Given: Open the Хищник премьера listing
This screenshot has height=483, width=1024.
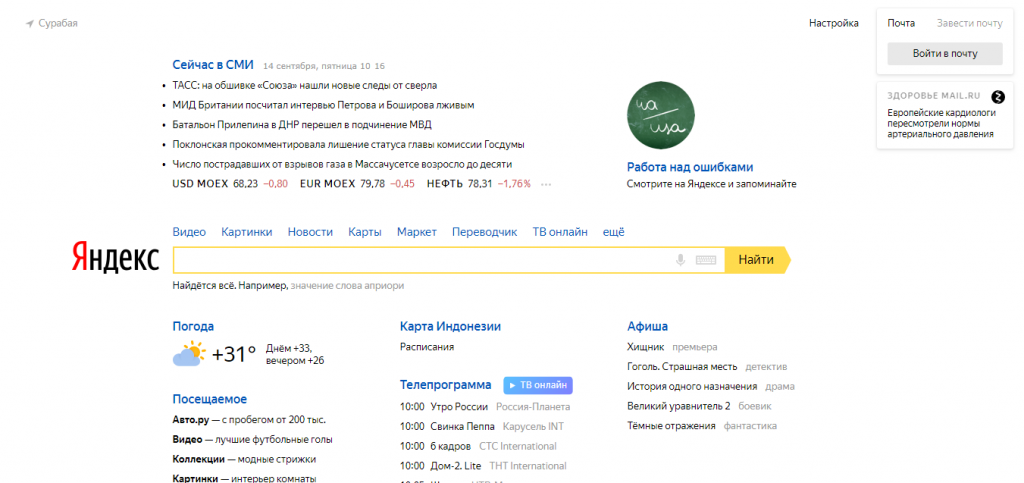Looking at the screenshot, I should (x=672, y=347).
